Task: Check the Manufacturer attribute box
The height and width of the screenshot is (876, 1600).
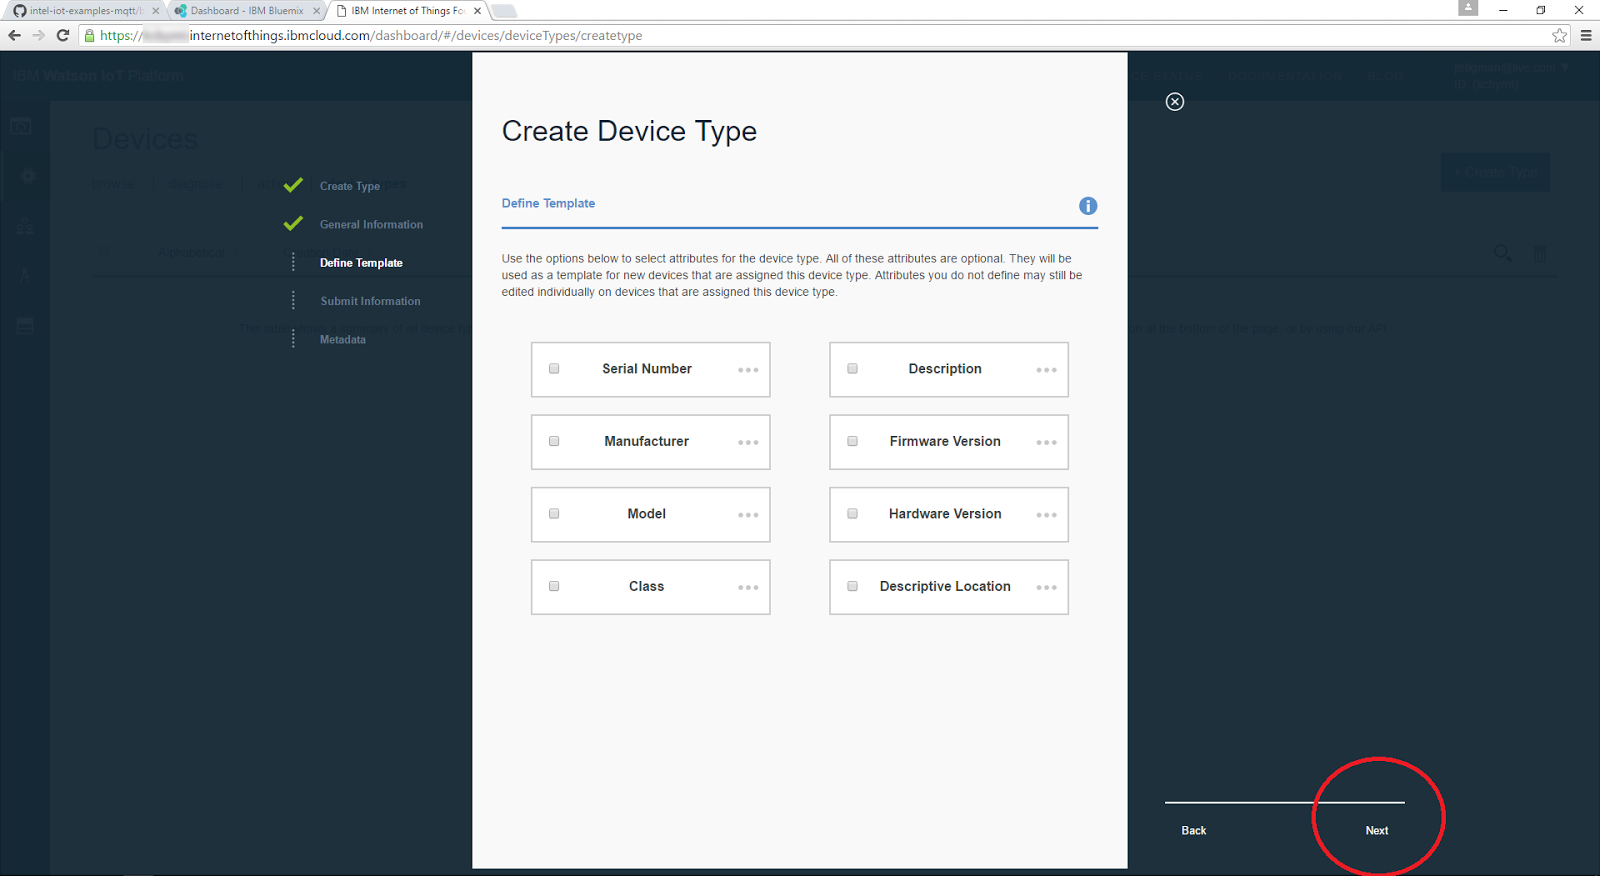Action: pos(554,441)
